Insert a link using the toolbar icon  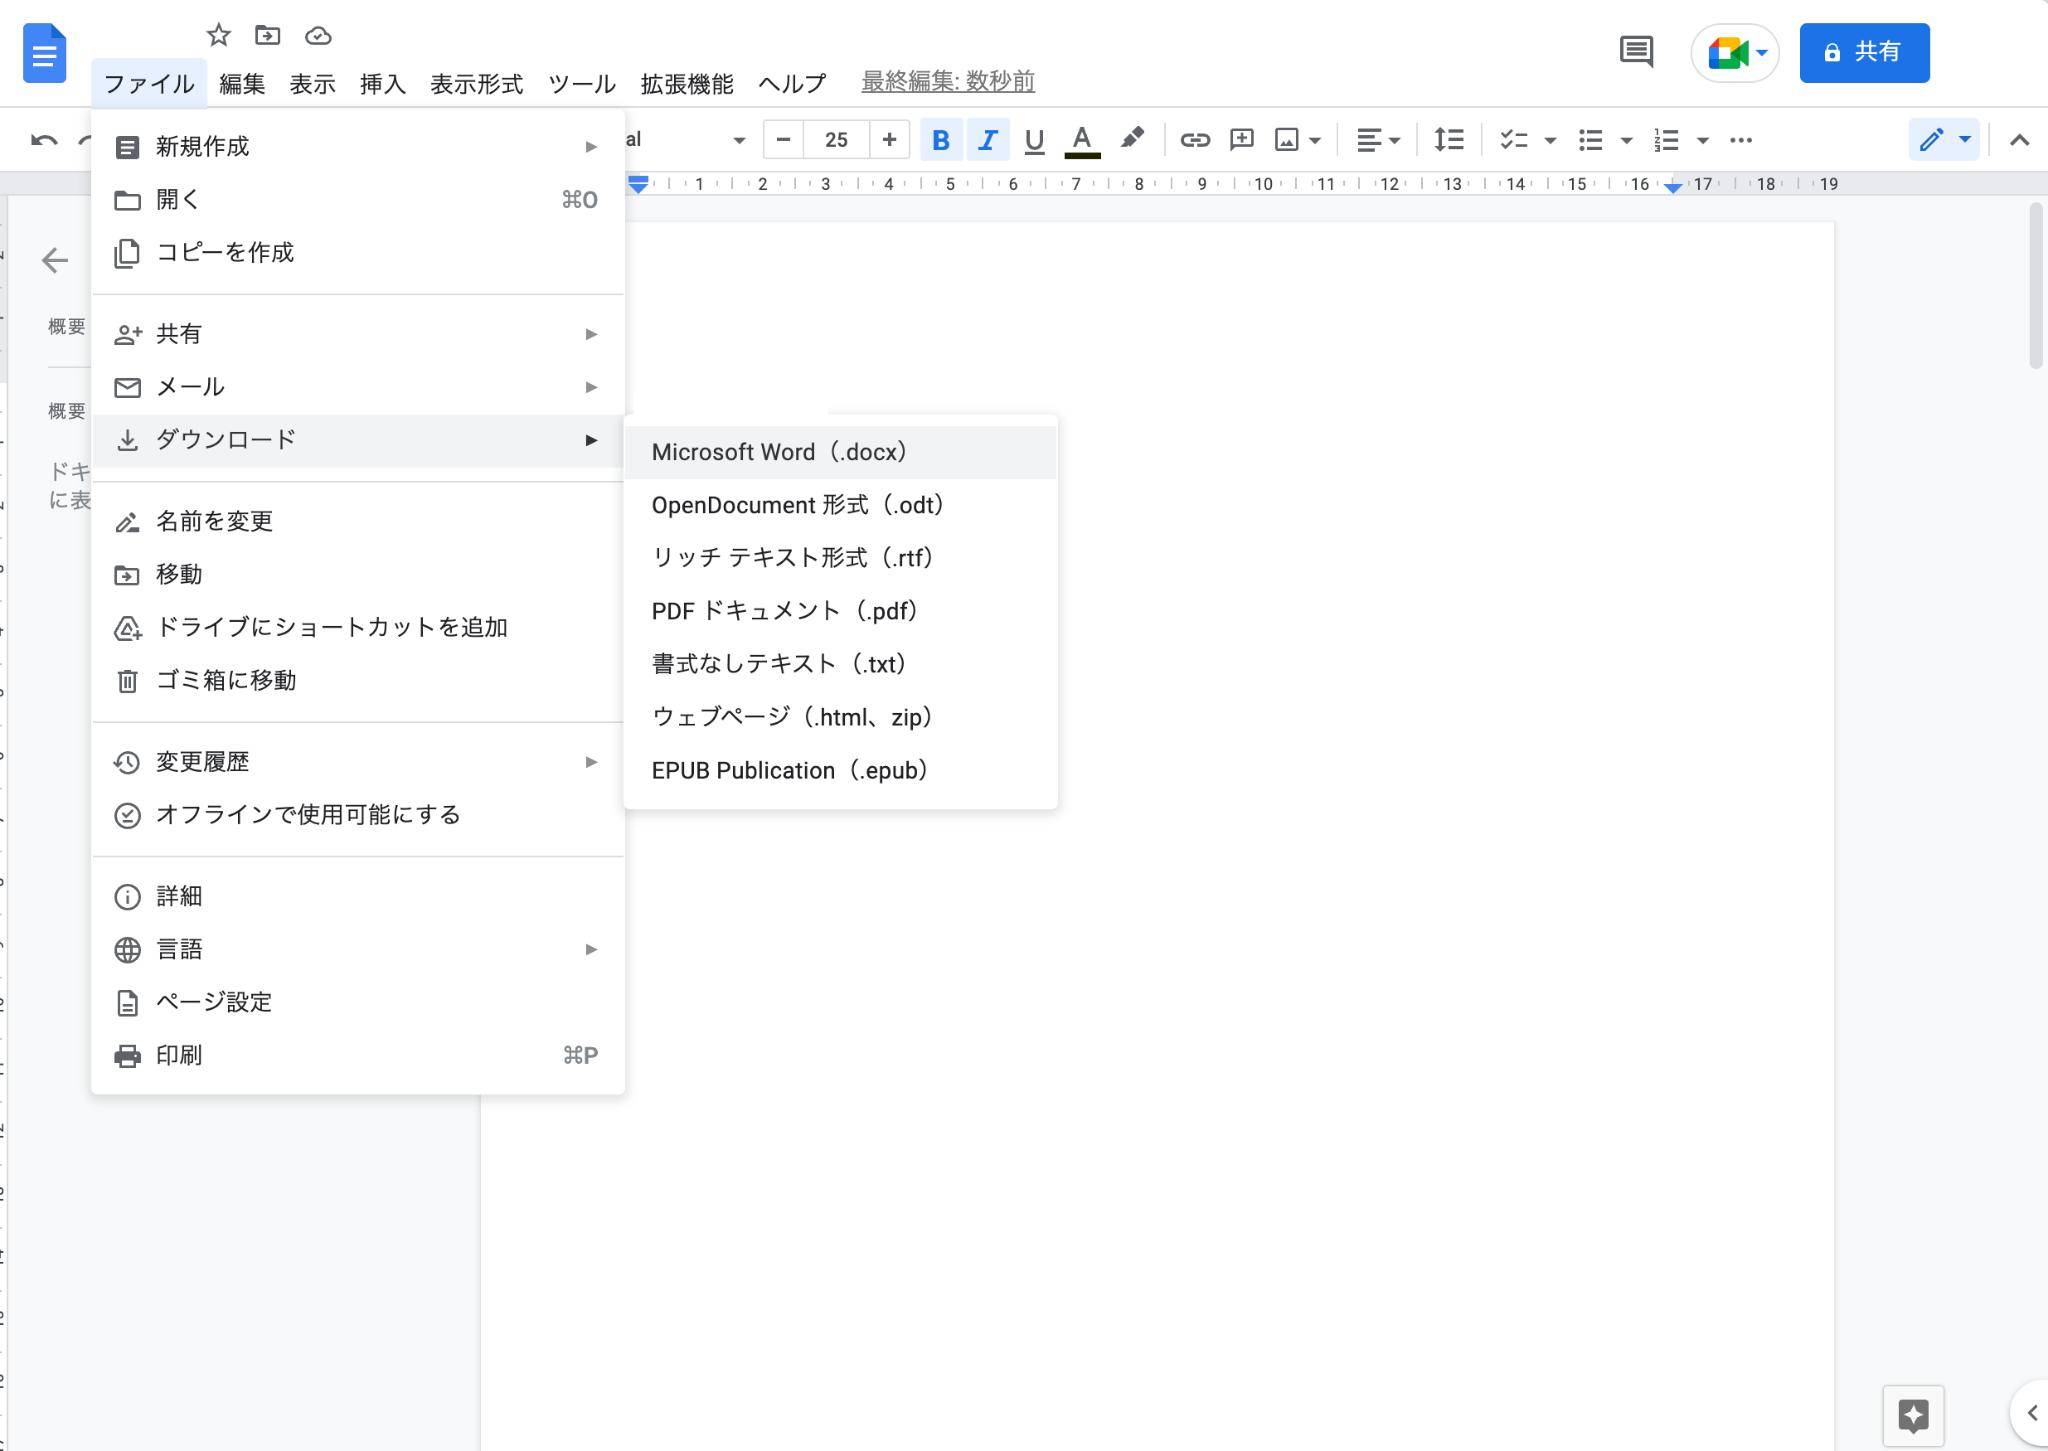pyautogui.click(x=1195, y=140)
